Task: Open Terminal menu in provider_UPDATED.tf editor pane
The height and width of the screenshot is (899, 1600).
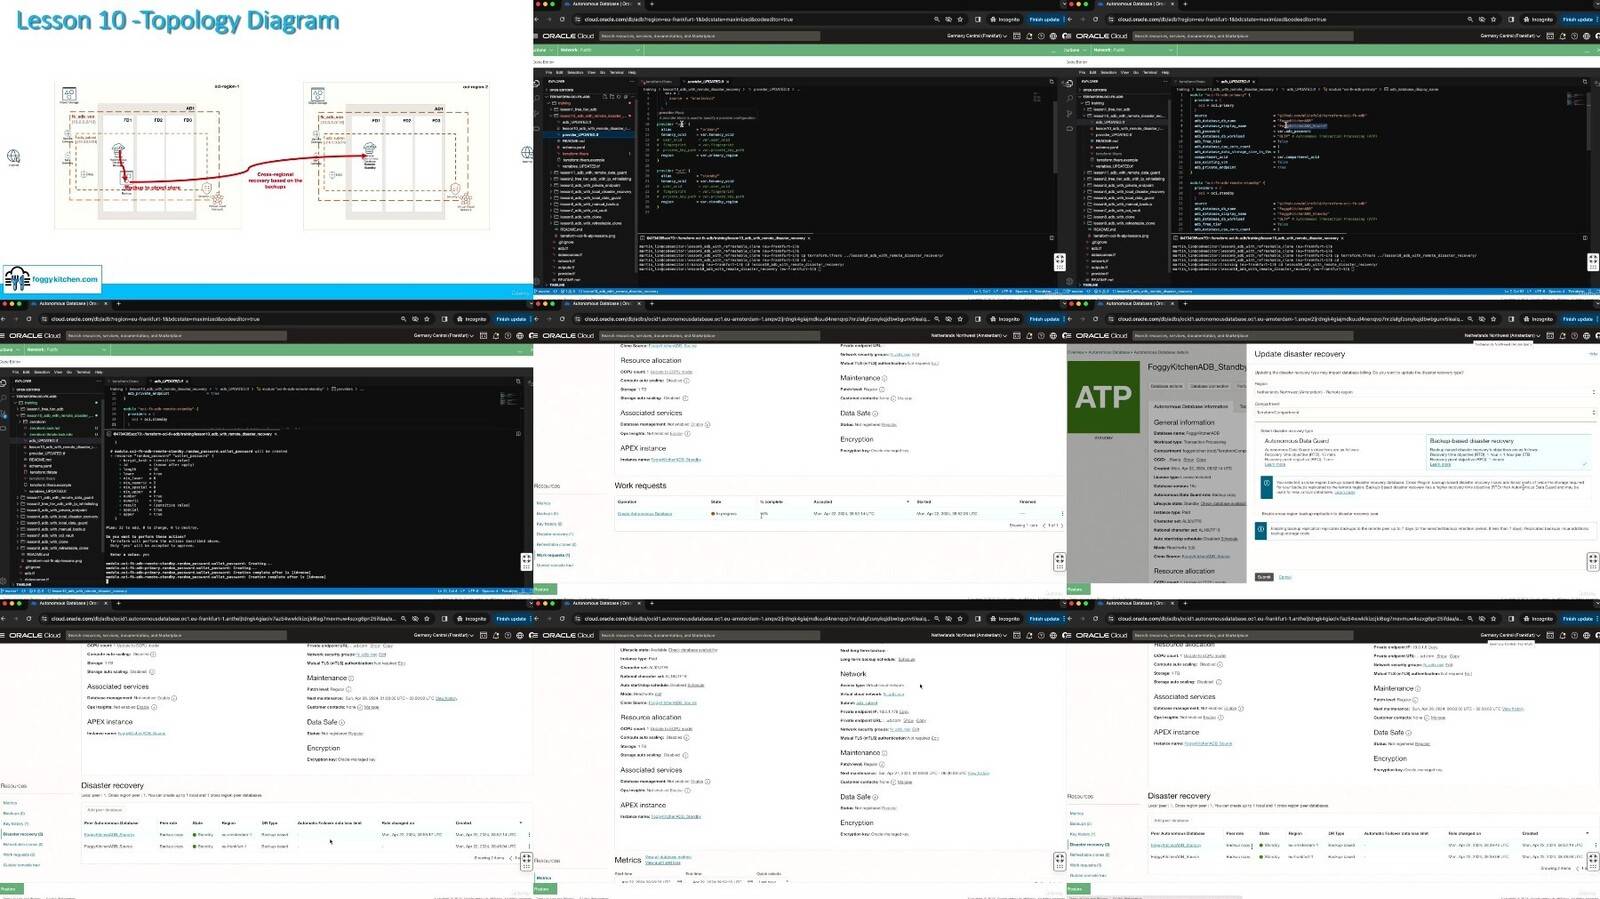Action: click(x=616, y=72)
